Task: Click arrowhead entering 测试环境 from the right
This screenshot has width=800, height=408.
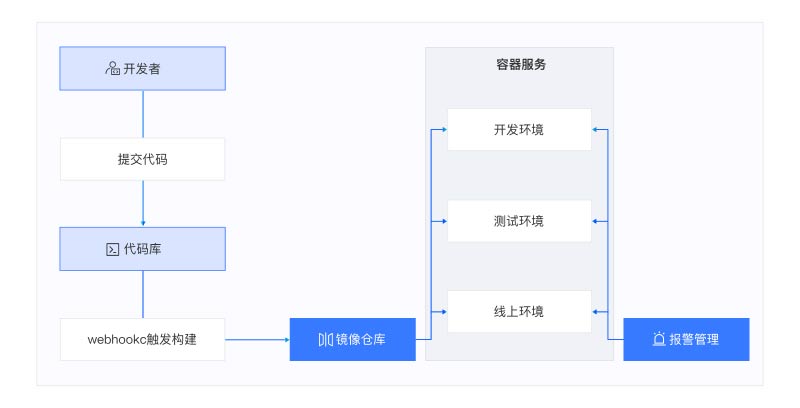Action: click(596, 220)
